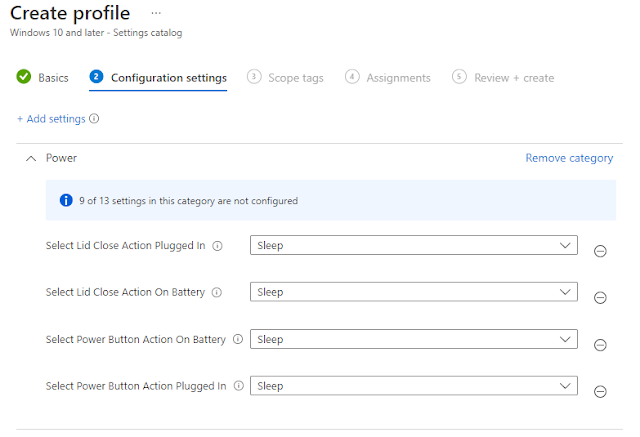The width and height of the screenshot is (640, 437).
Task: Click the Remove category link
Action: coord(569,158)
